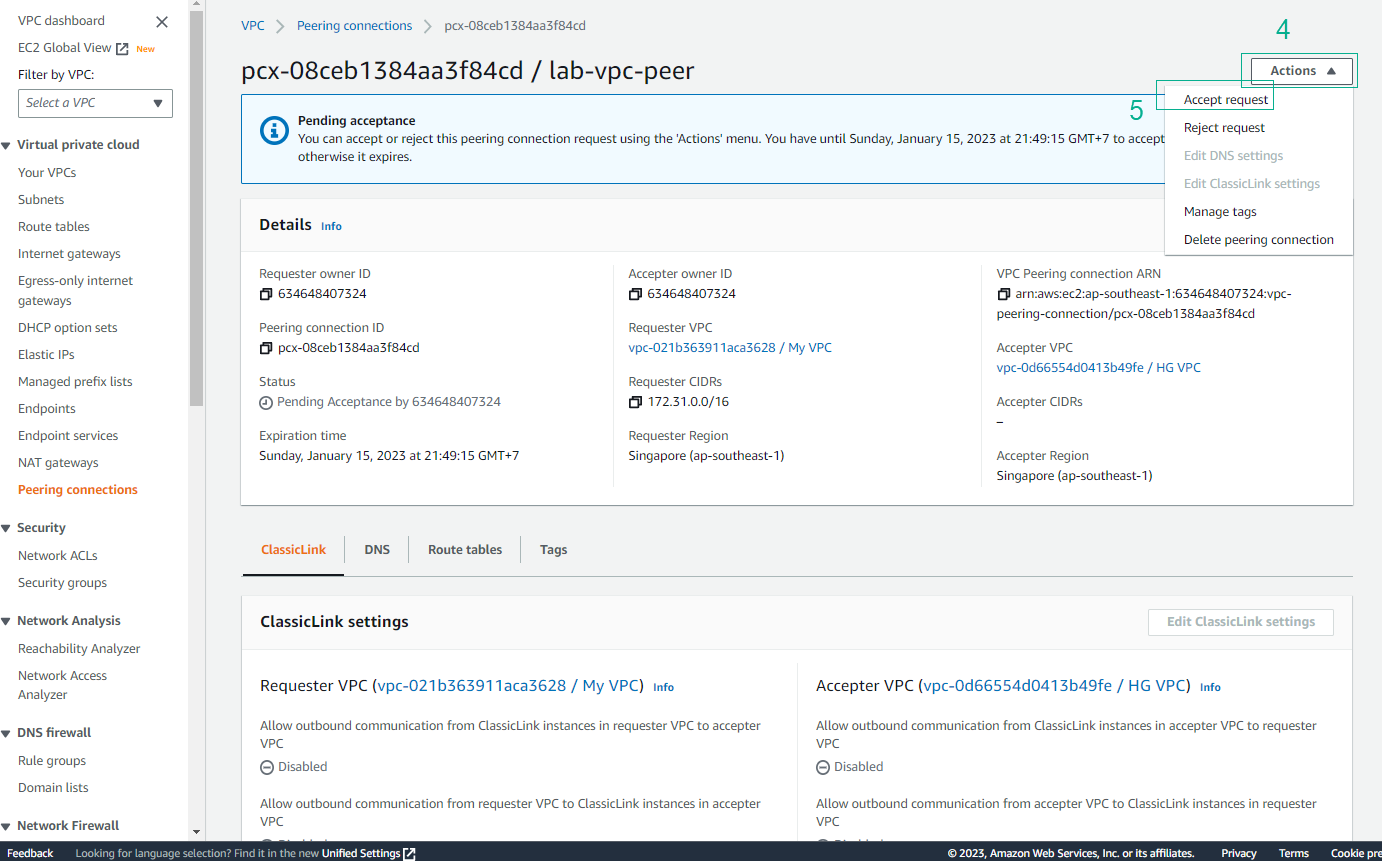Copy Requester CIDRs 172.31.0.0/16
The width and height of the screenshot is (1382, 861).
[x=635, y=402]
